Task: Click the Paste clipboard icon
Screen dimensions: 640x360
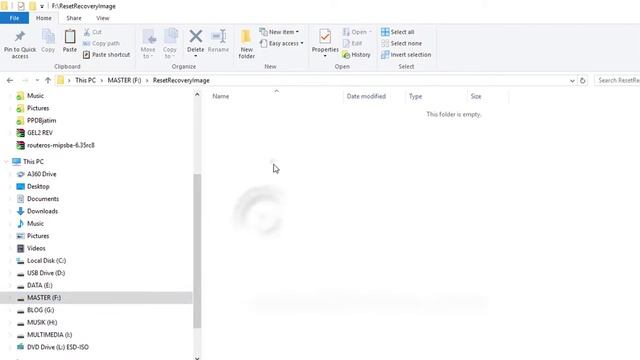Action: (x=70, y=36)
